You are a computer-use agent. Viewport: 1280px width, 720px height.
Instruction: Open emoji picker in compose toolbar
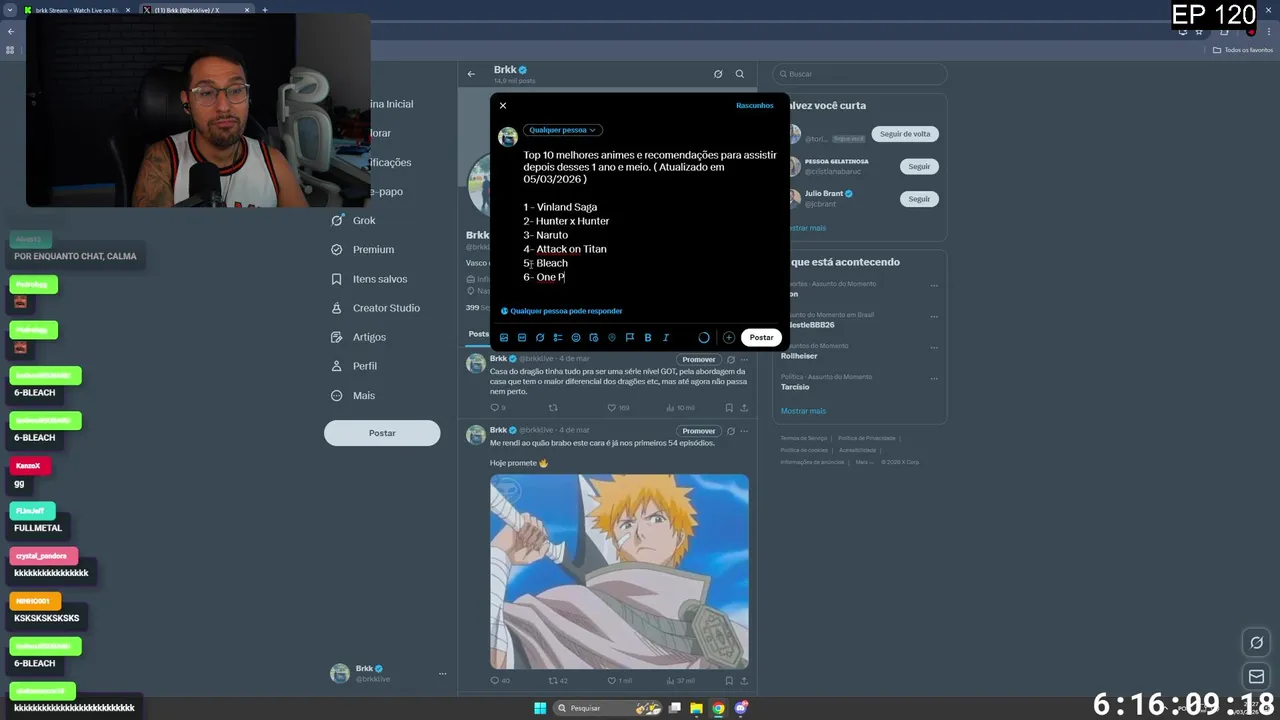pyautogui.click(x=576, y=338)
